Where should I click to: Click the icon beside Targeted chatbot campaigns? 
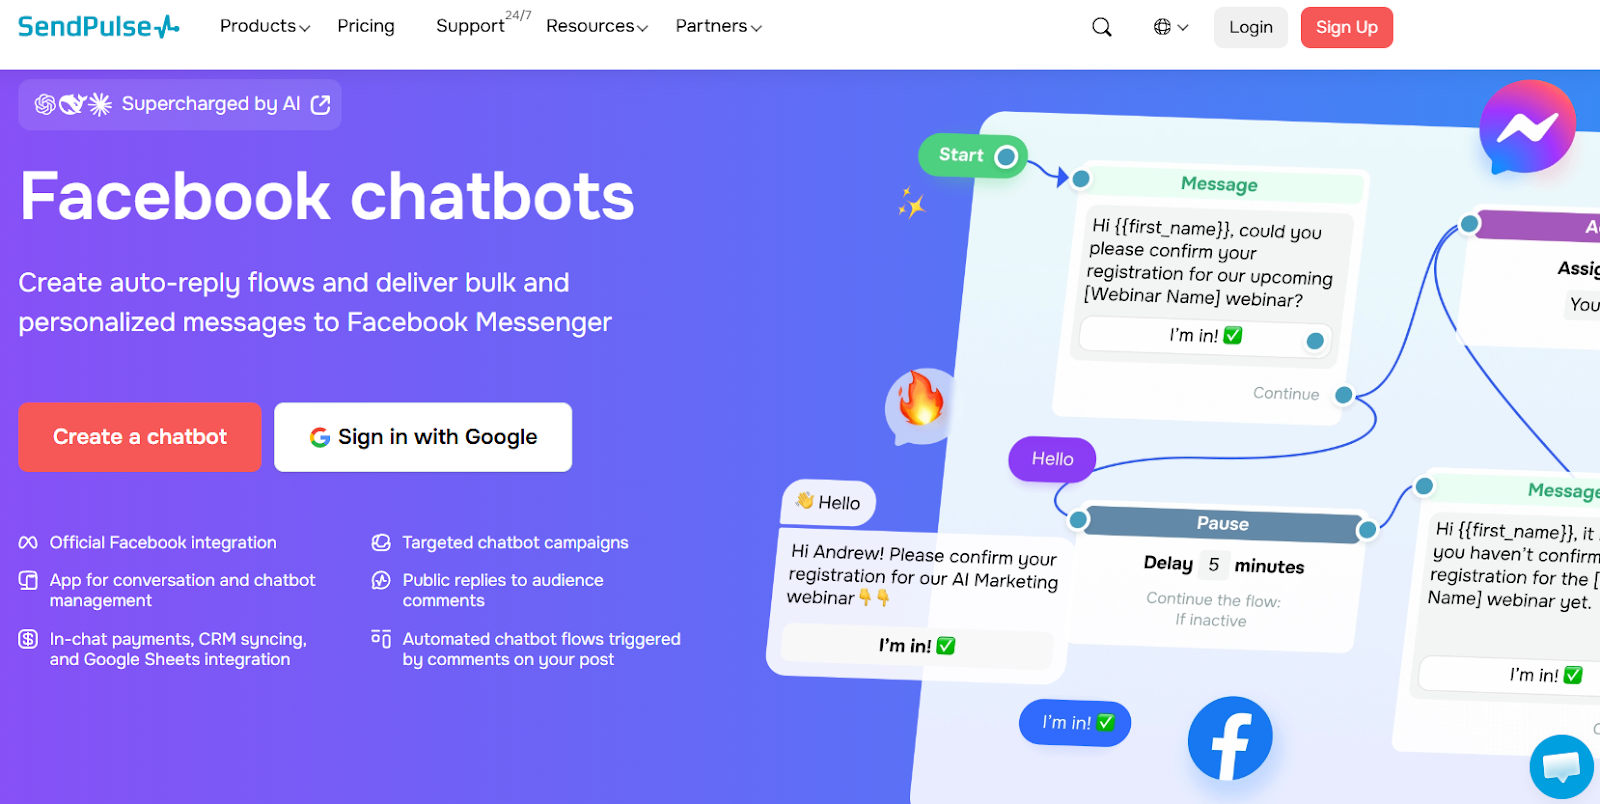pyautogui.click(x=381, y=542)
